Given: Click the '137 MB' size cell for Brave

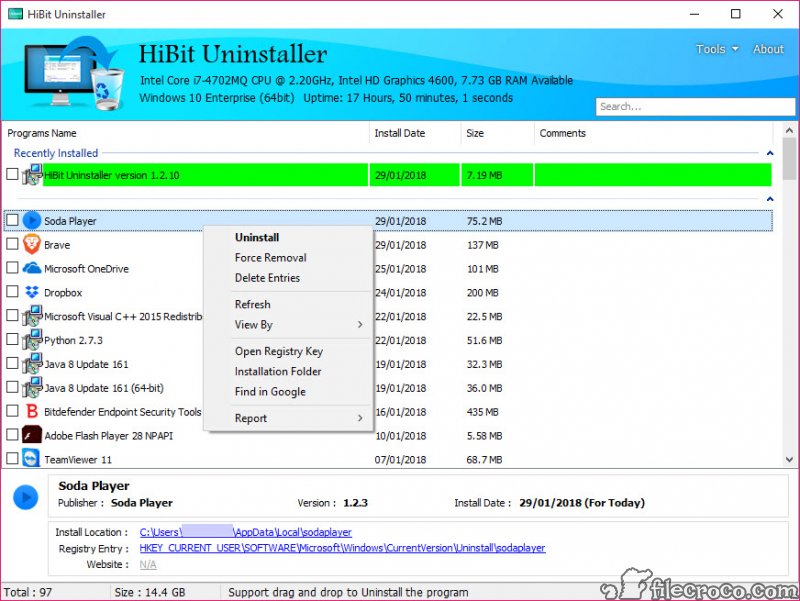Looking at the screenshot, I should point(483,245).
